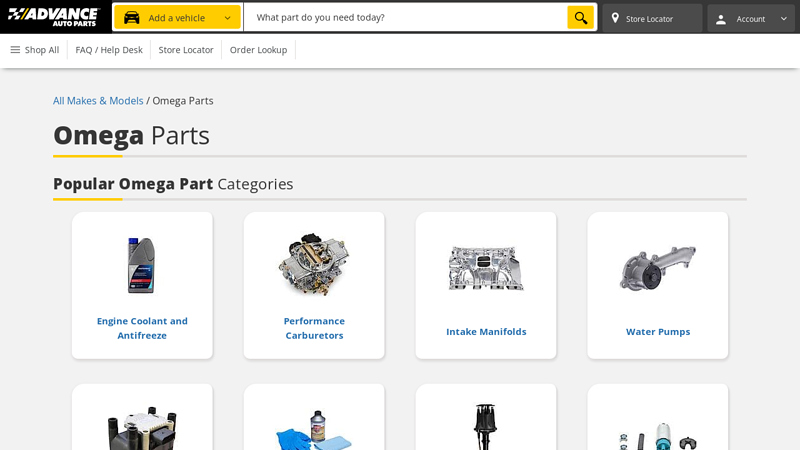800x450 pixels.
Task: Click the Omega Parts breadcrumb text
Action: click(x=183, y=101)
